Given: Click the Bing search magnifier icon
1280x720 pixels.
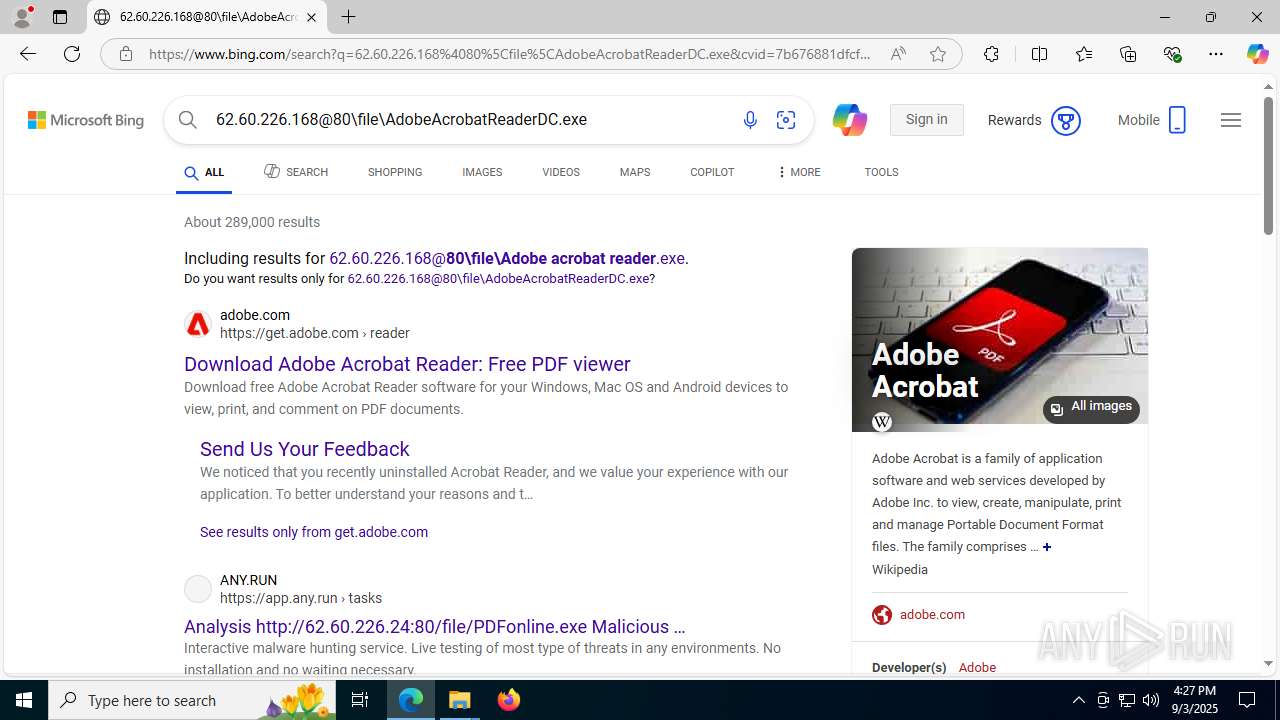Looking at the screenshot, I should [188, 120].
